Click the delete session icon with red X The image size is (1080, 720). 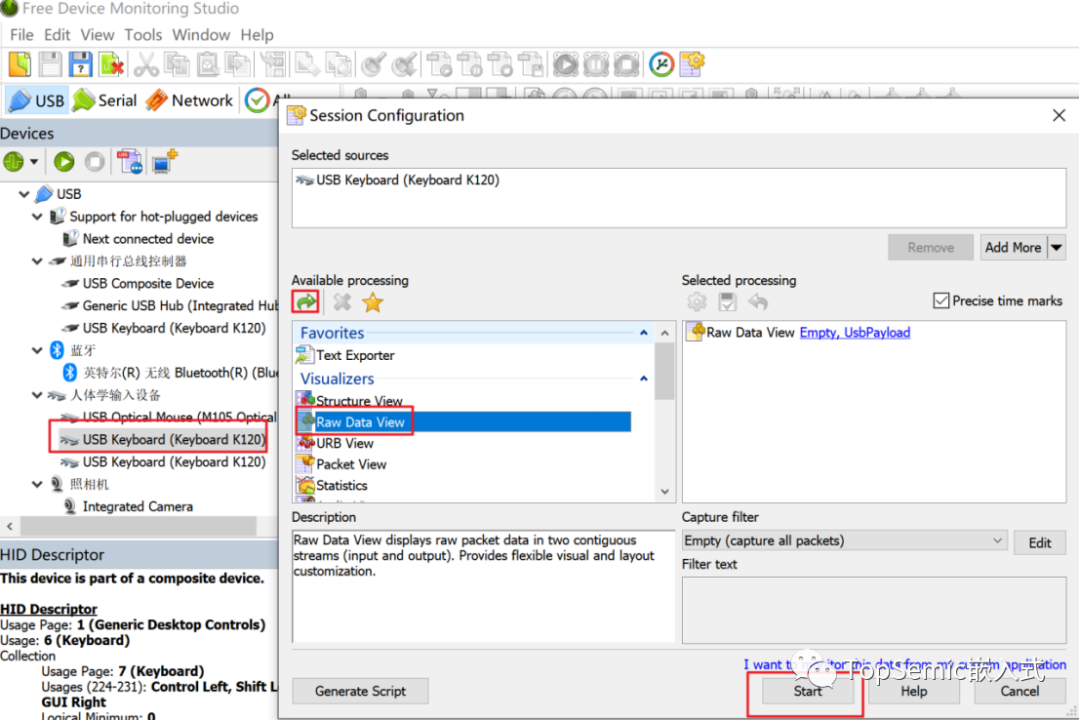pyautogui.click(x=111, y=65)
